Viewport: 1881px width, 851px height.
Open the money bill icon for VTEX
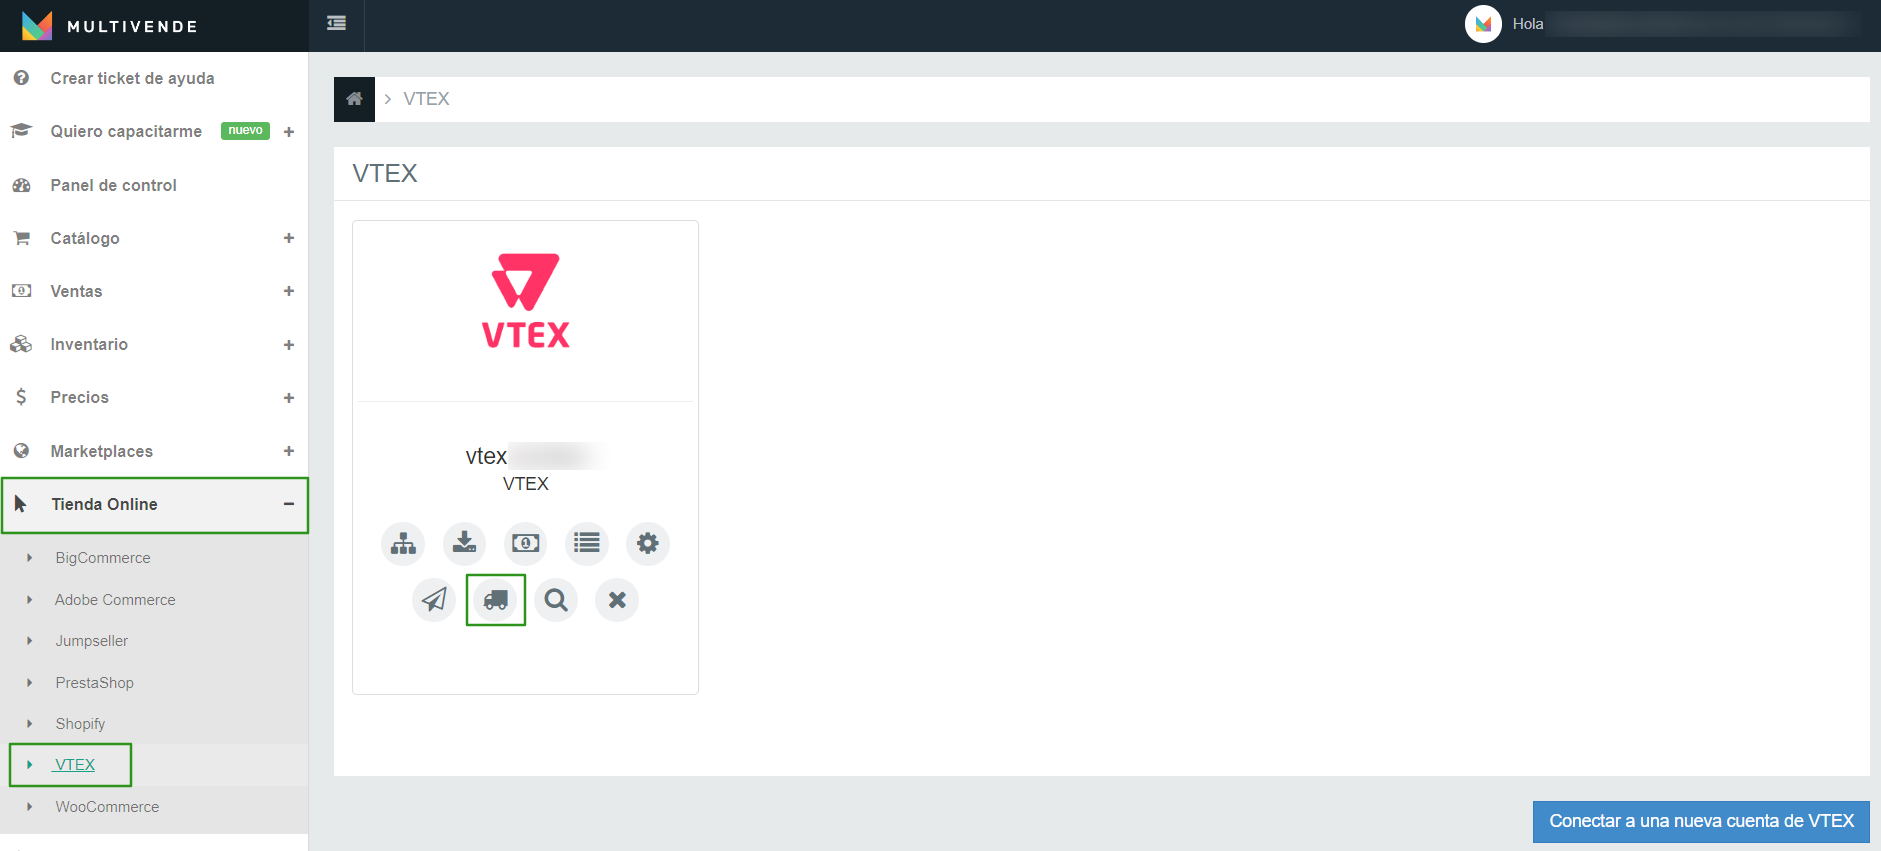(525, 543)
